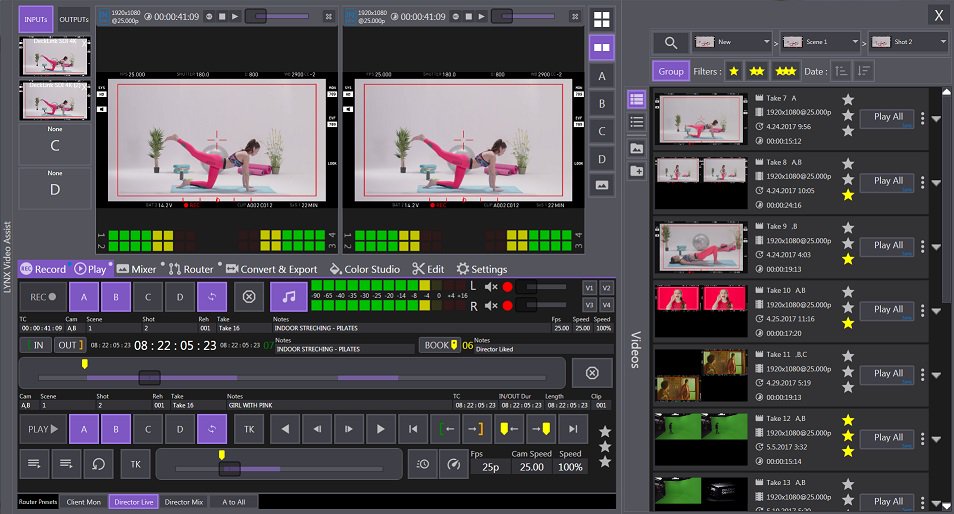Open the Color Studio tab
The width and height of the screenshot is (954, 514).
[x=365, y=269]
